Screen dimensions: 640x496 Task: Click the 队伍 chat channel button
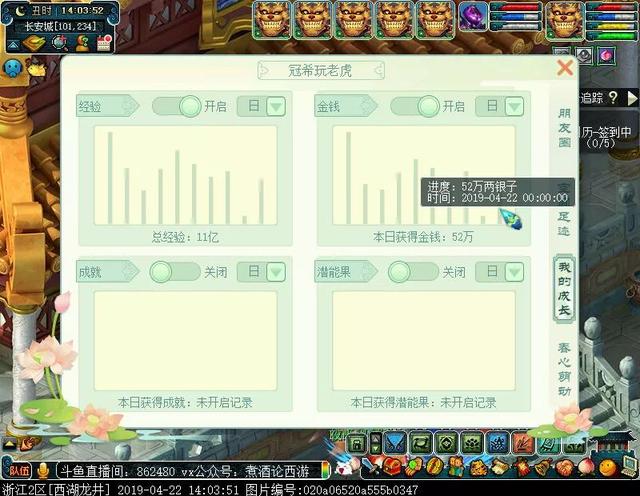point(18,471)
